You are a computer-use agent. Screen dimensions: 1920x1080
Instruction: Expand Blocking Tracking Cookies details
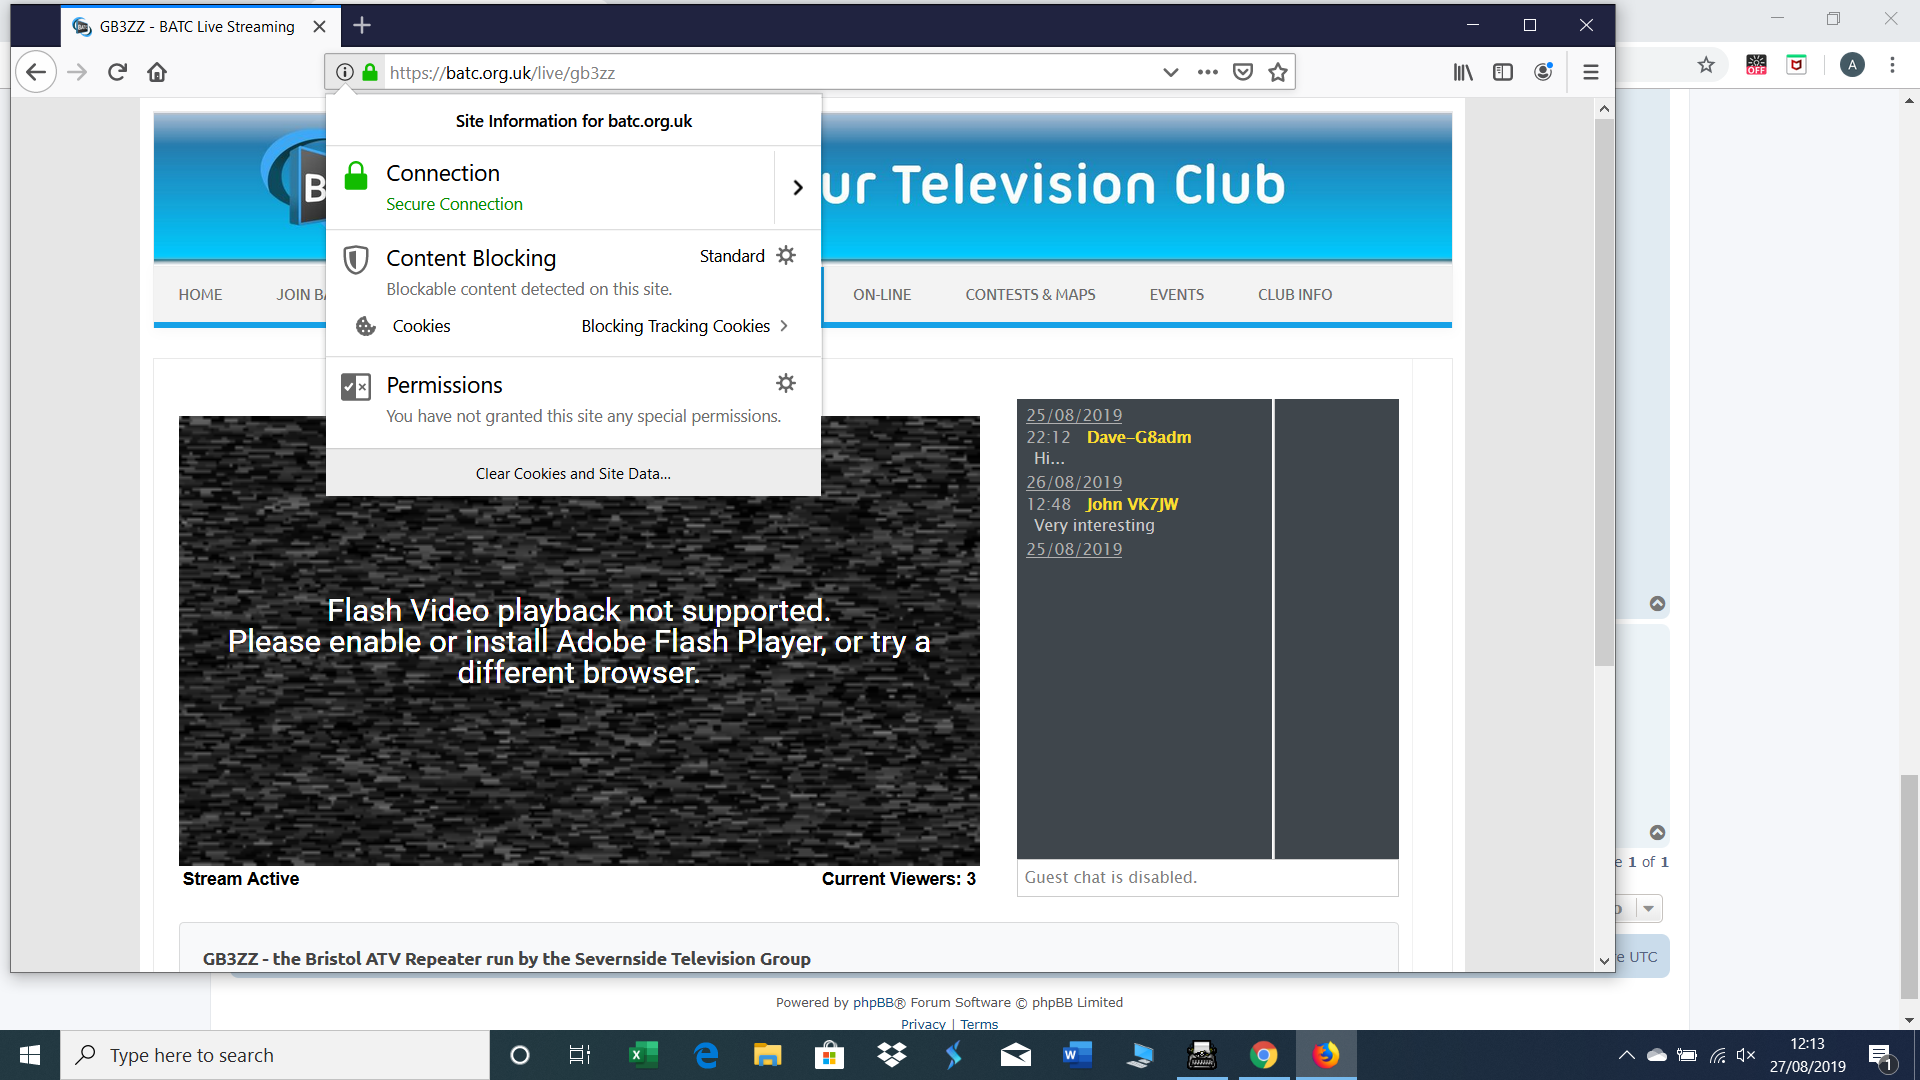coord(784,326)
